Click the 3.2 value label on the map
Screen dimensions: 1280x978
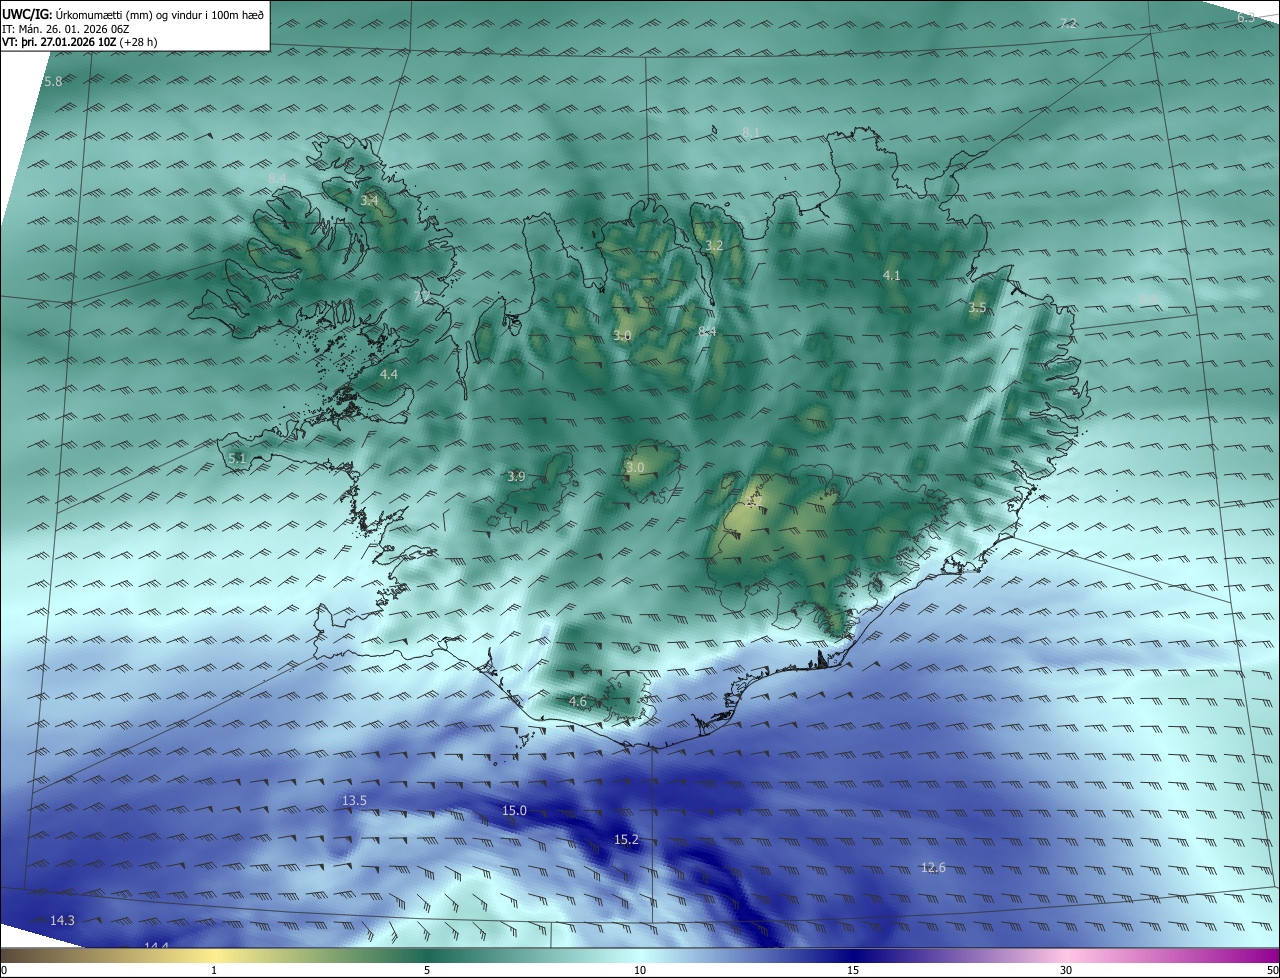(x=714, y=245)
